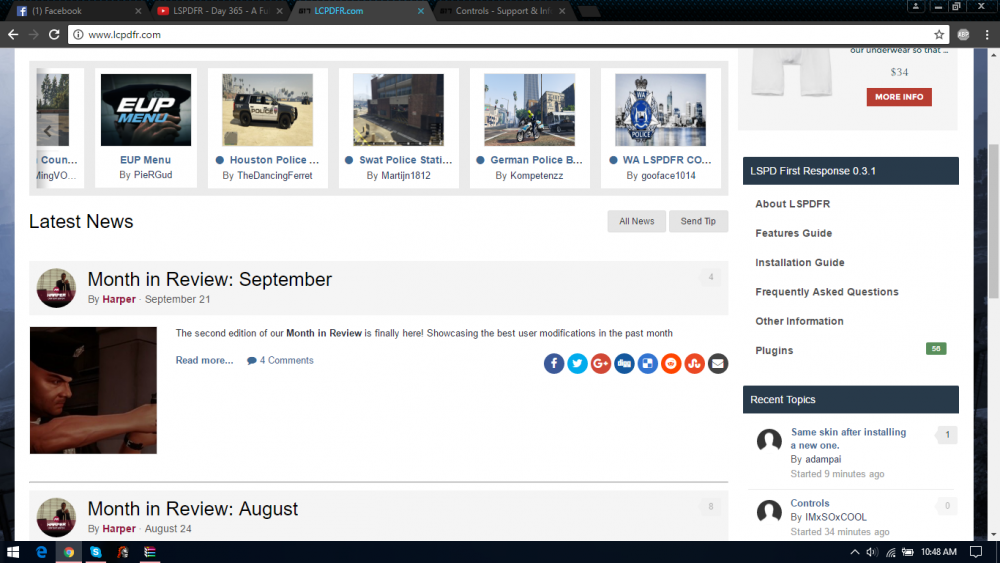This screenshot has height=563, width=1000.
Task: Share article via Digg icon
Action: tap(624, 363)
